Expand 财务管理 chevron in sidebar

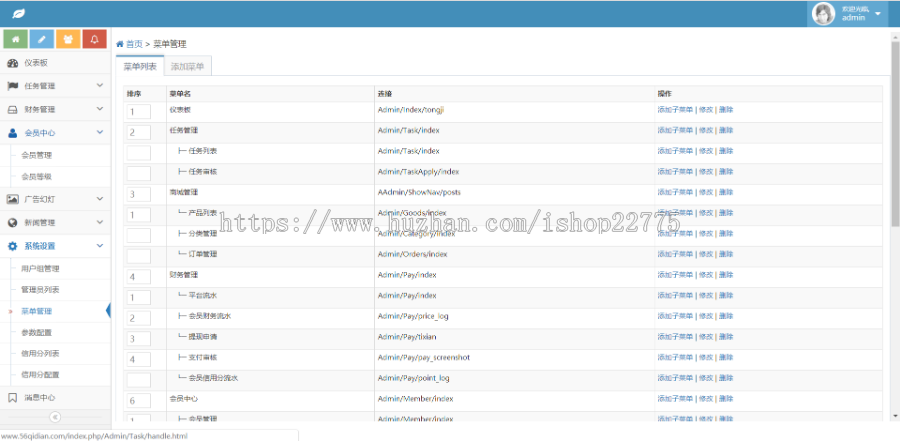coord(100,109)
